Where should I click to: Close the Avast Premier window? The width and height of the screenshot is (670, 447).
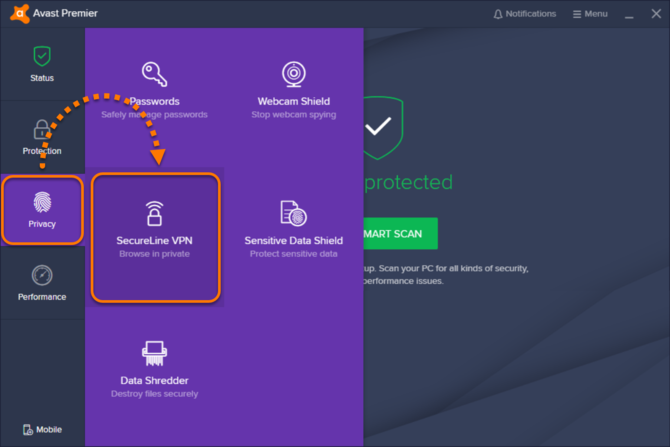(654, 14)
